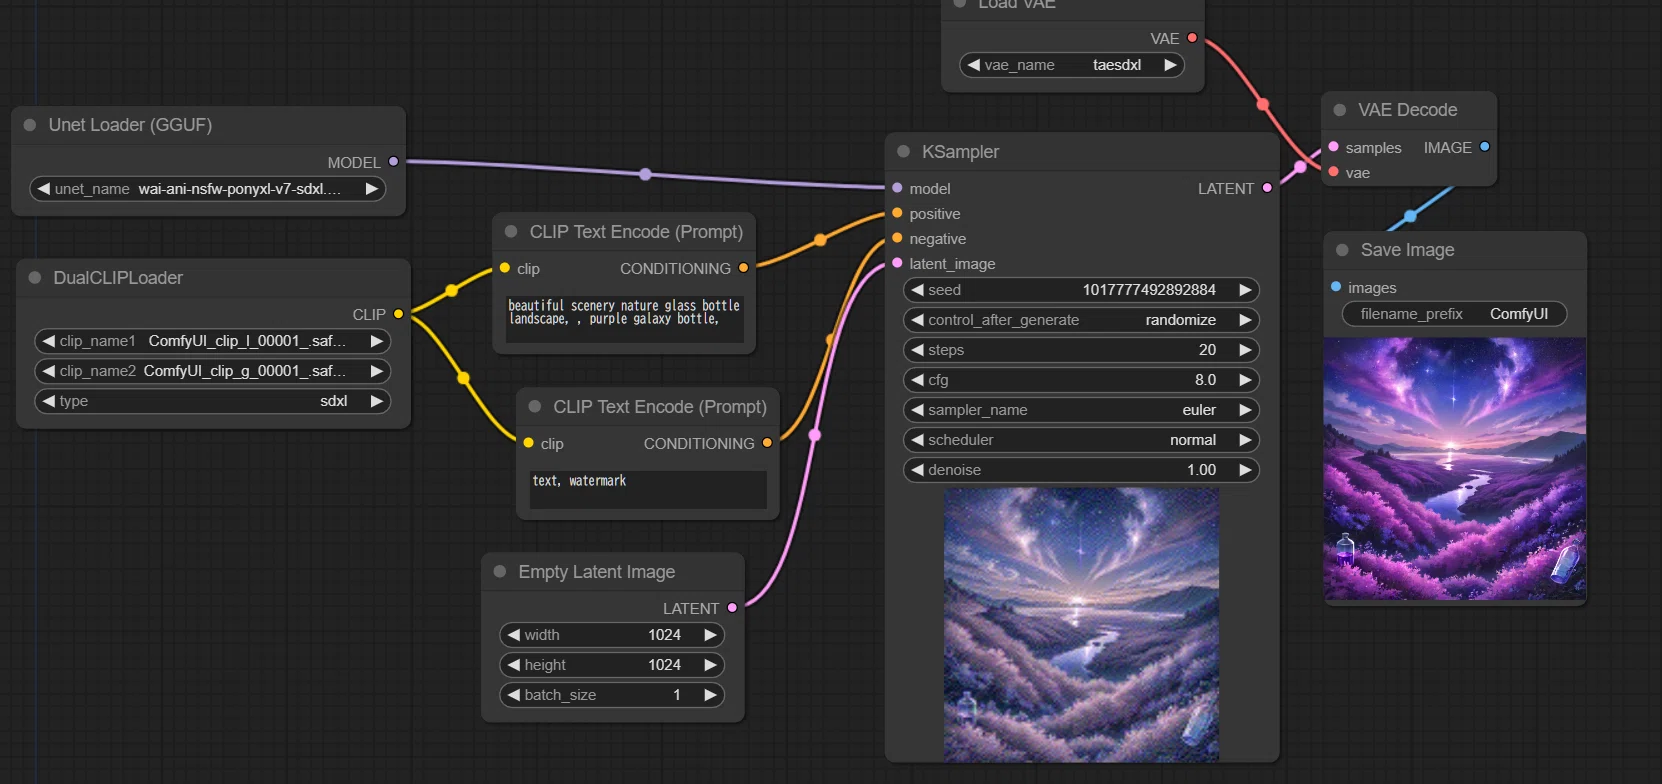The height and width of the screenshot is (784, 1662).
Task: Collapse the Empty Latent Image node dot
Action: [500, 572]
